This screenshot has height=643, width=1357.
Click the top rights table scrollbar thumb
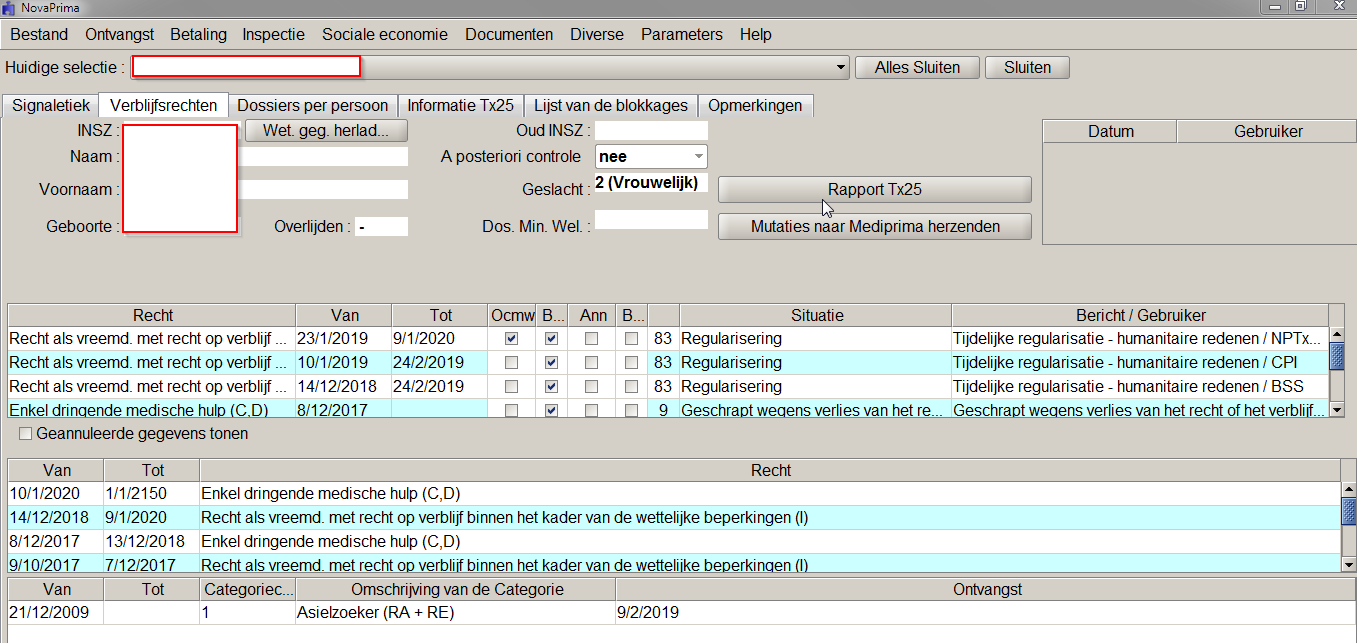1337,355
